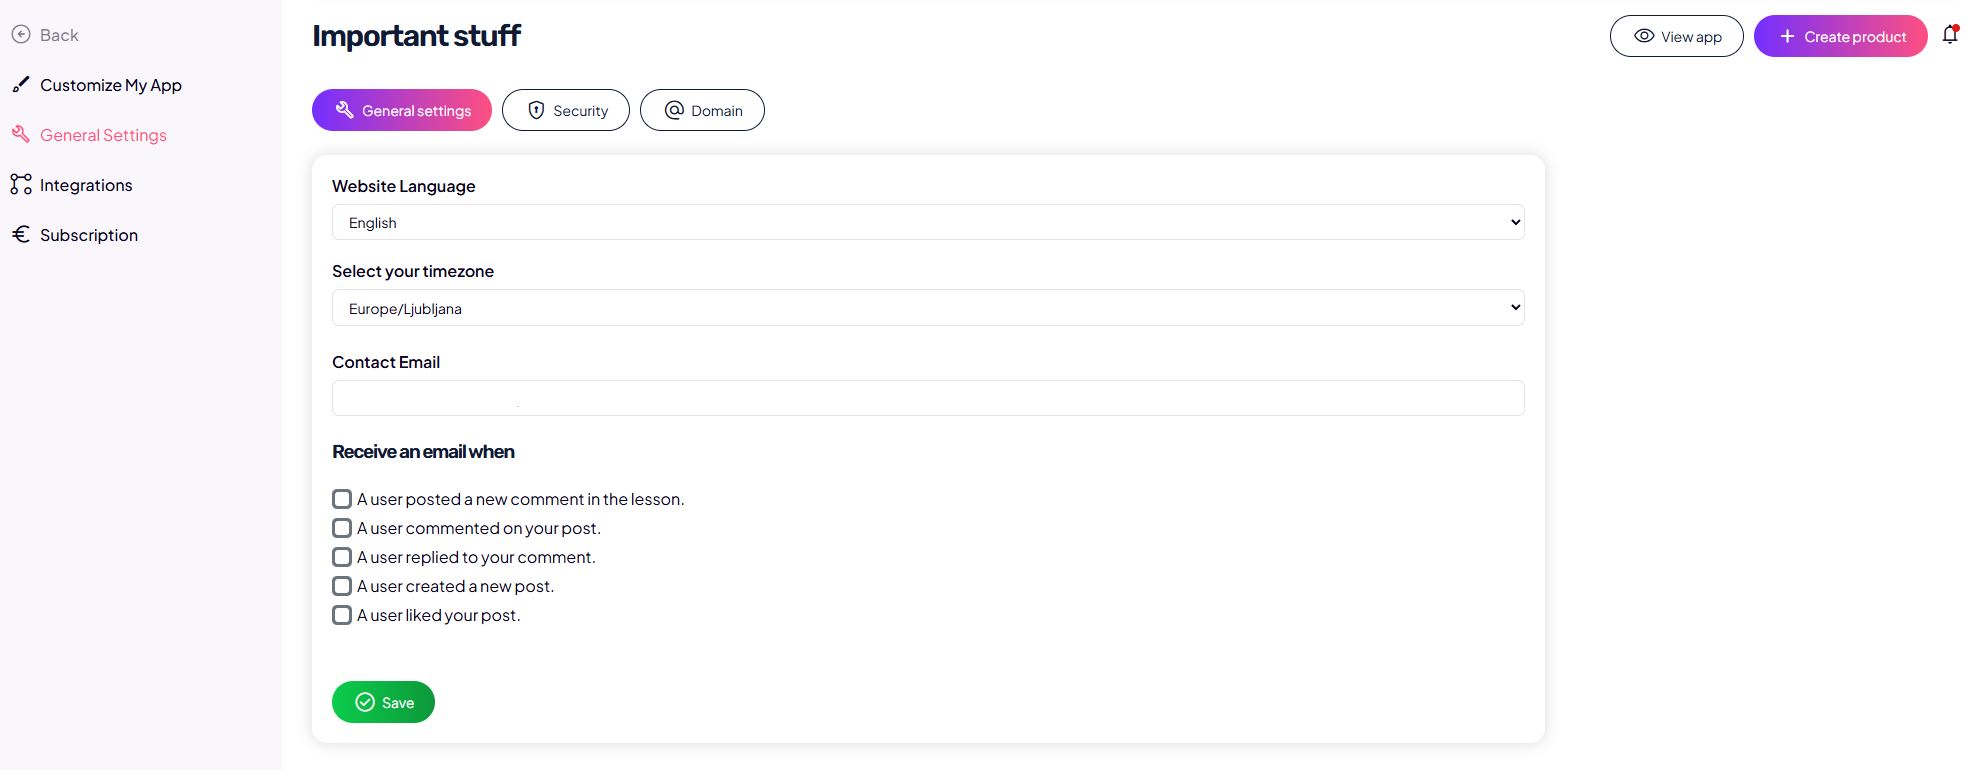Click the Back arrow icon
Image resolution: width=1986 pixels, height=770 pixels.
click(21, 35)
